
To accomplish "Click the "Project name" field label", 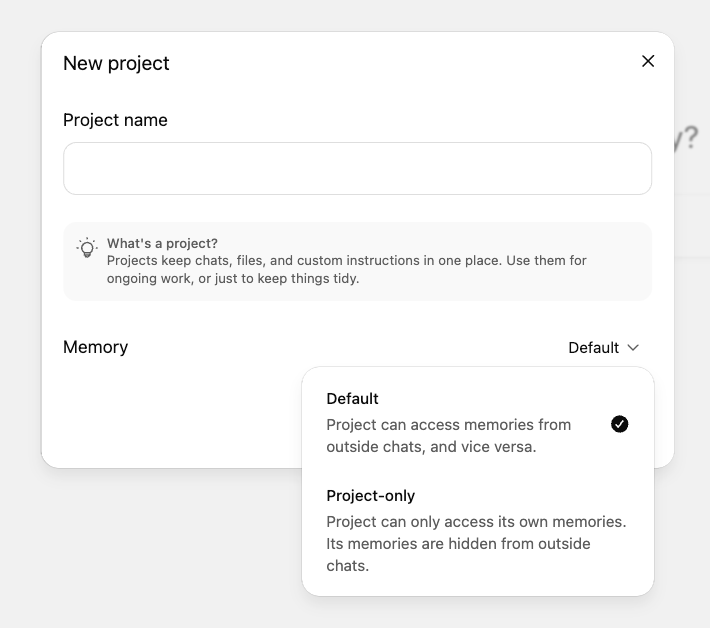I will click(x=115, y=120).
